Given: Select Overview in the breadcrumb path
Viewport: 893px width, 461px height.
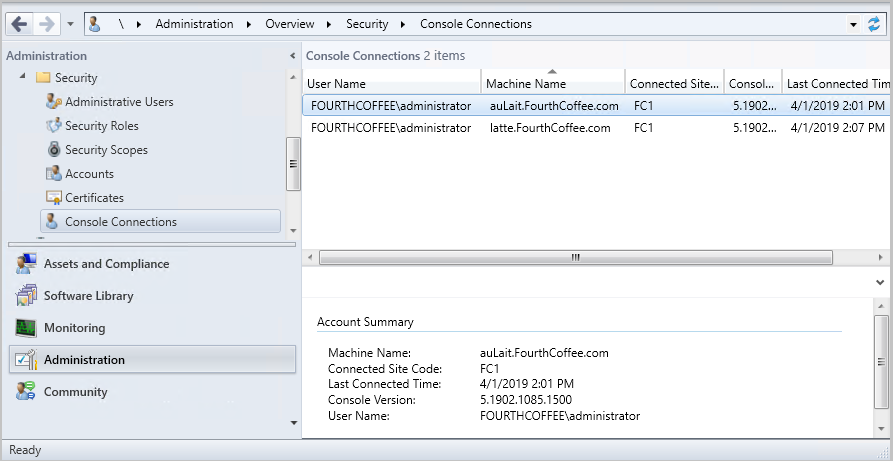Looking at the screenshot, I should click(x=289, y=24).
